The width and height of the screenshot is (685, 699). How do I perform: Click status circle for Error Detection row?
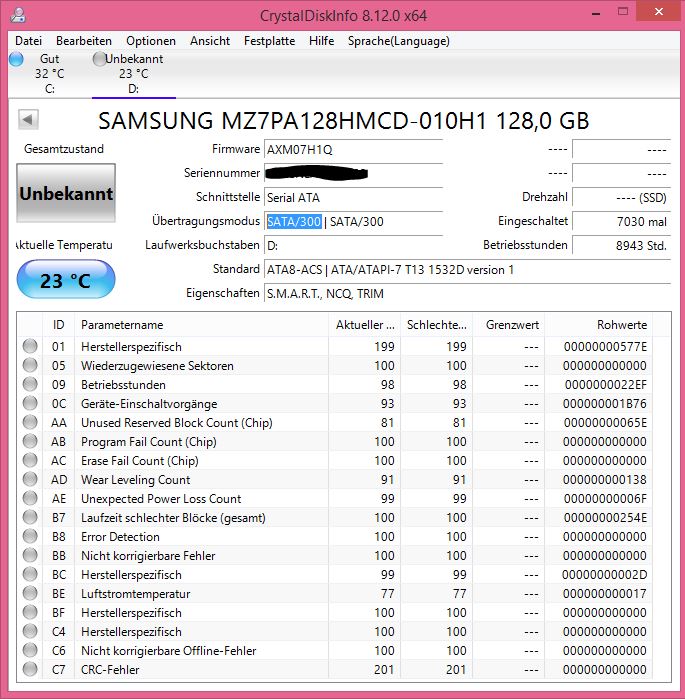(x=30, y=536)
